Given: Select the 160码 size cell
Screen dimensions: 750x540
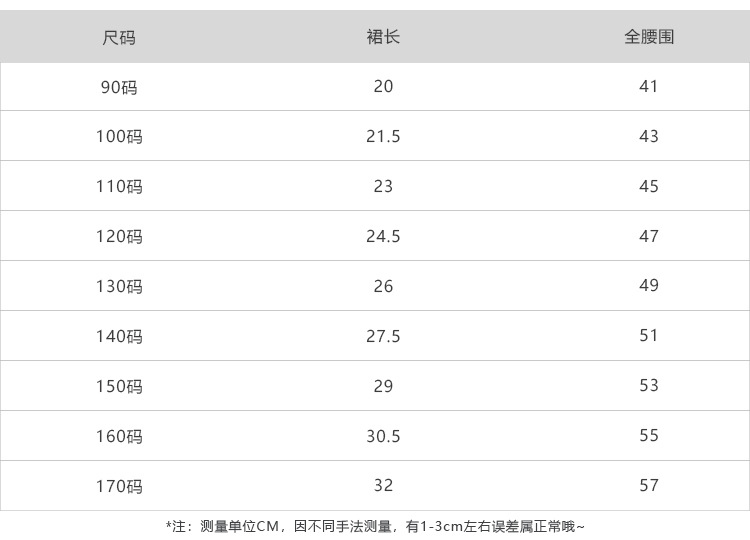Looking at the screenshot, I should 119,437.
